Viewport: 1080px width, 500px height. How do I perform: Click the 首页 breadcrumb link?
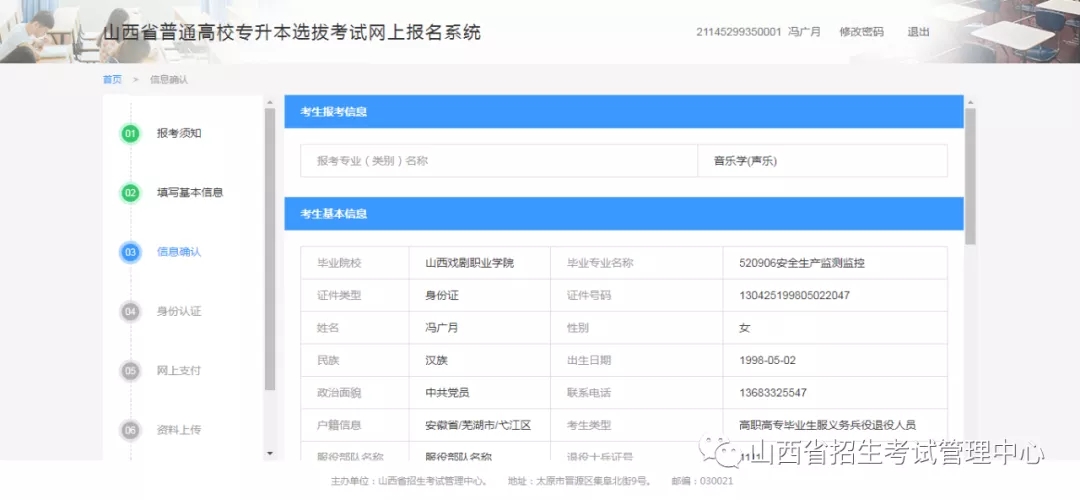pyautogui.click(x=112, y=80)
